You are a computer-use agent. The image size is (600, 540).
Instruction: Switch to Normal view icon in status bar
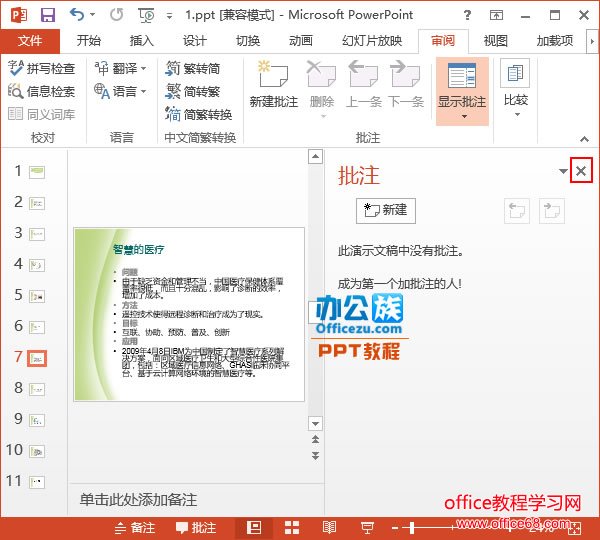point(254,528)
